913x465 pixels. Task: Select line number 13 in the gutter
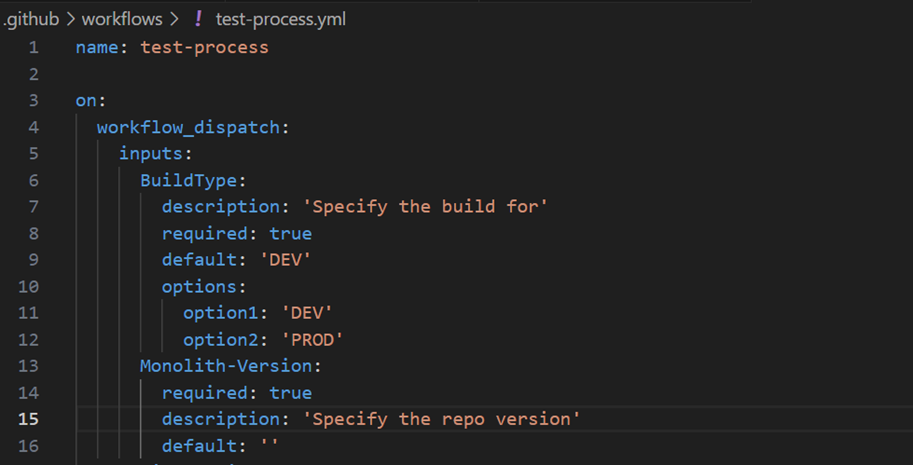click(x=29, y=366)
